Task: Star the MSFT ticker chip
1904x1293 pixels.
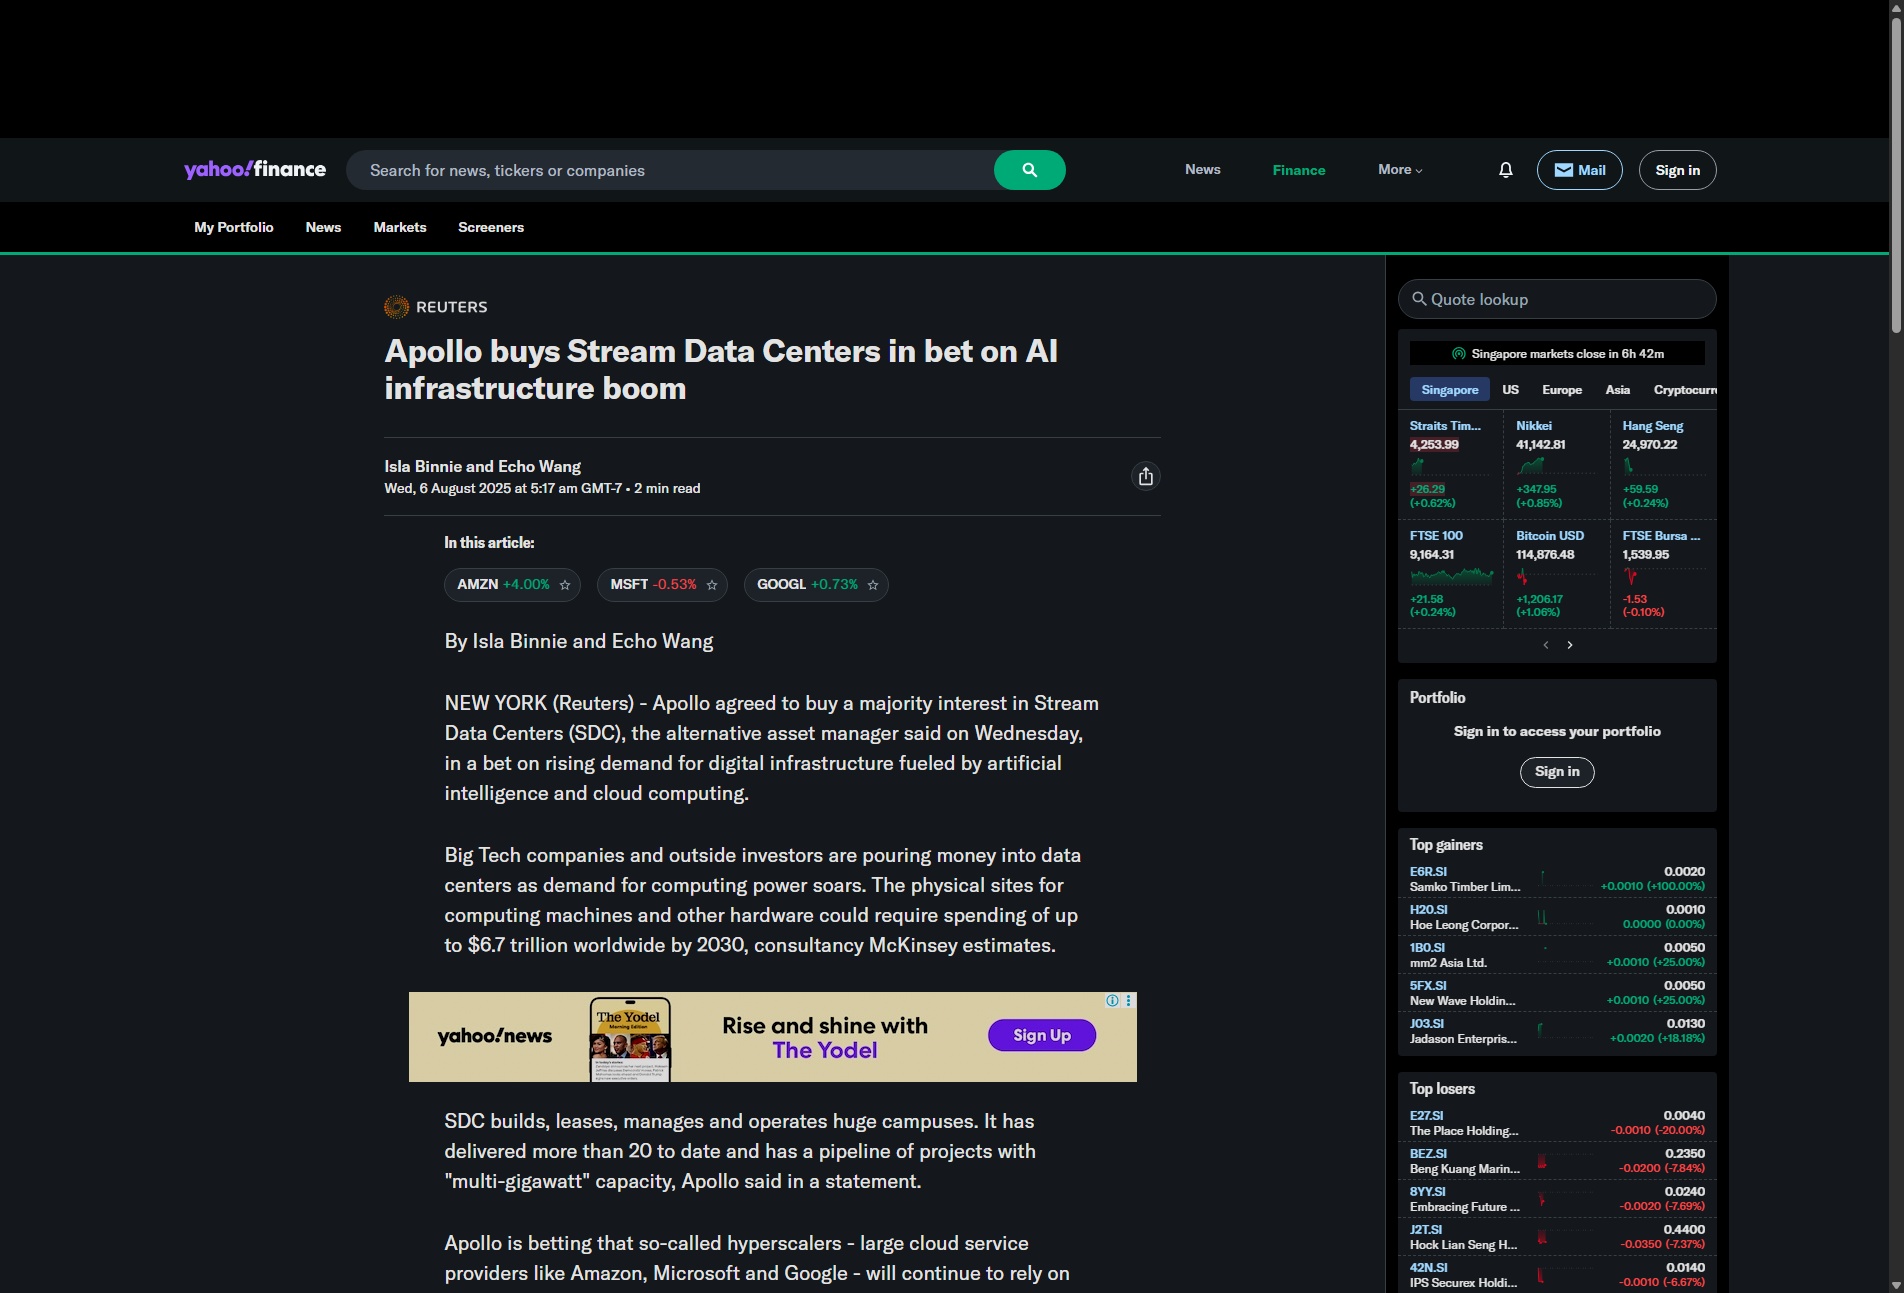Action: [x=712, y=585]
